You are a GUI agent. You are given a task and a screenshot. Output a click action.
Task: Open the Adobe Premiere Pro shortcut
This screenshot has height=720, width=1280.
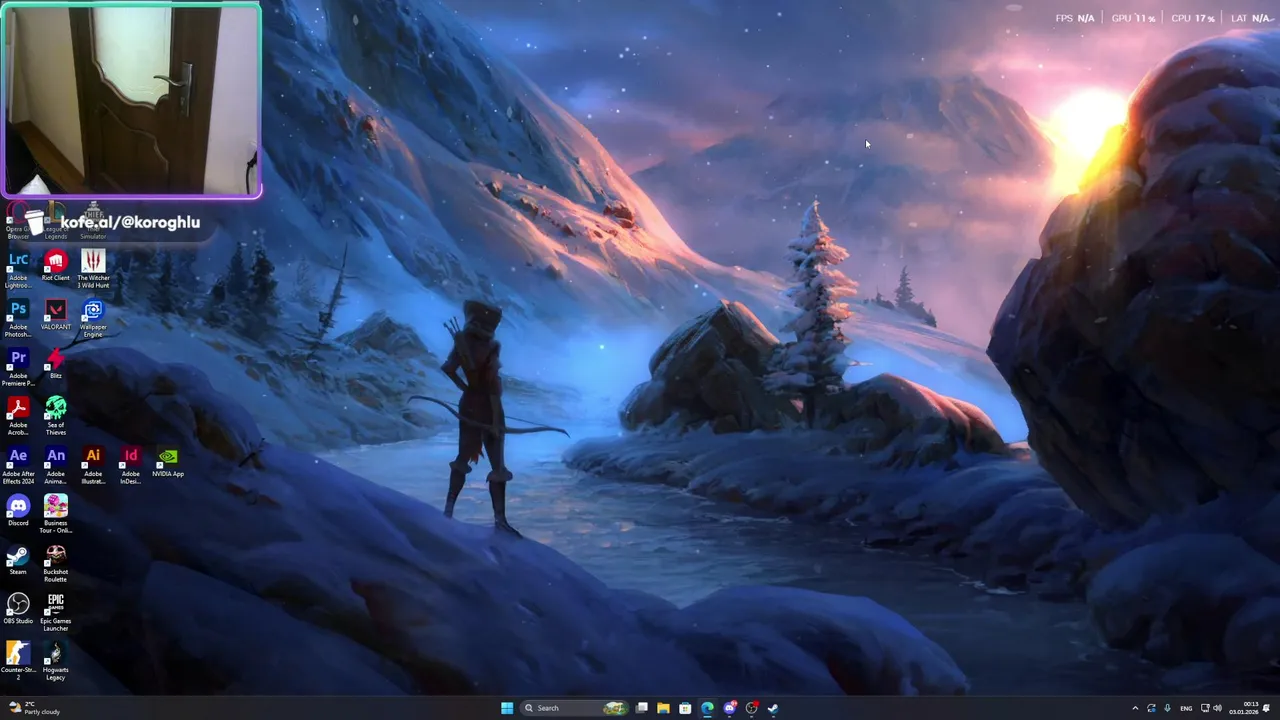click(18, 367)
